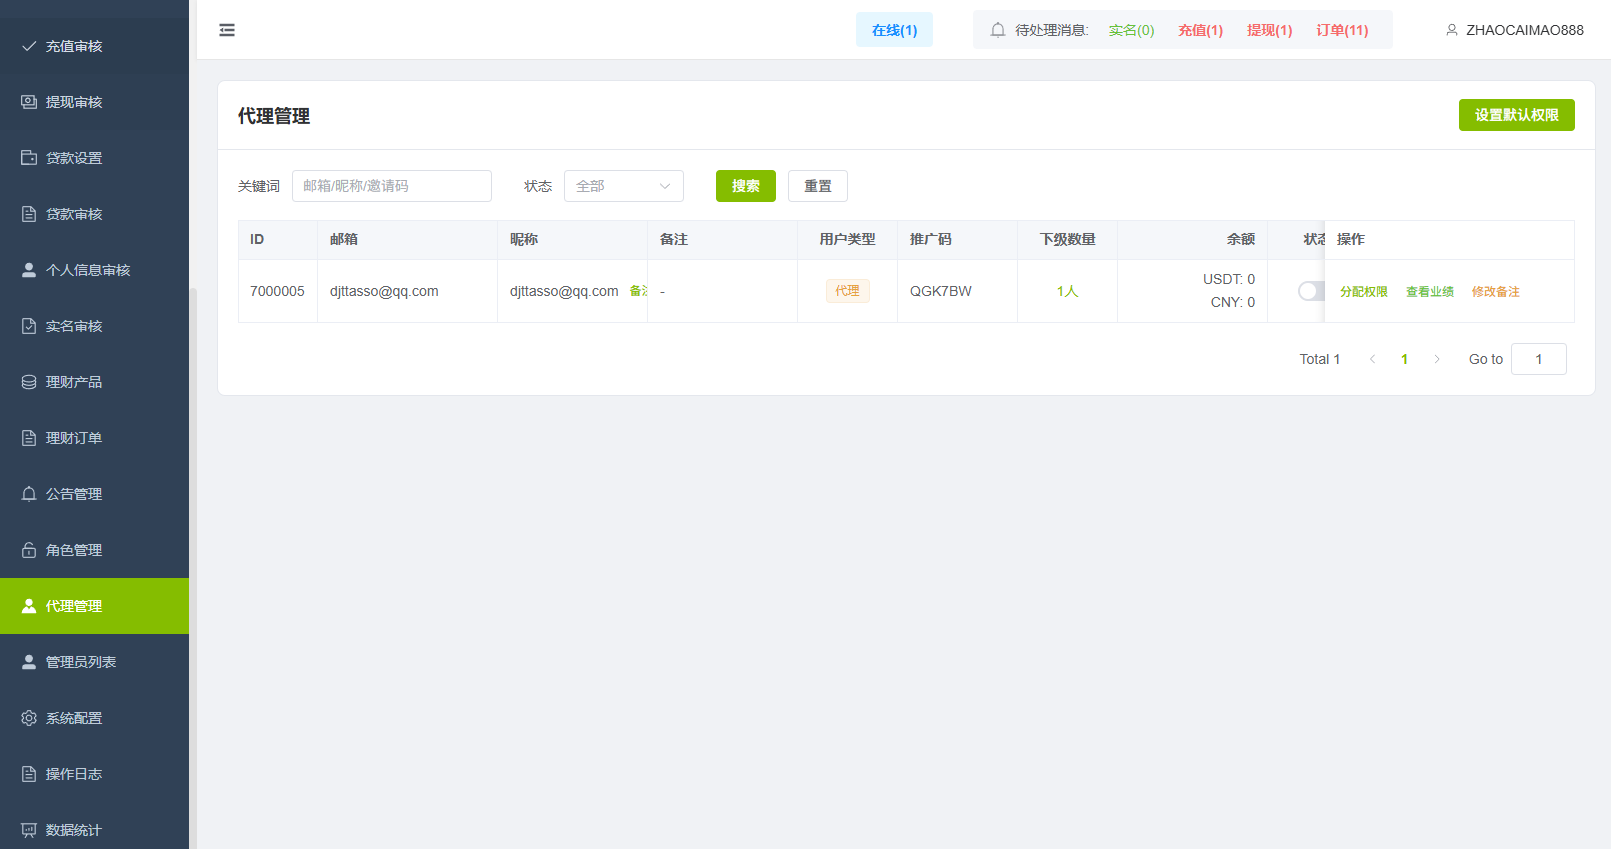This screenshot has height=849, width=1611.
Task: Click the notification bell icon
Action: [x=997, y=30]
